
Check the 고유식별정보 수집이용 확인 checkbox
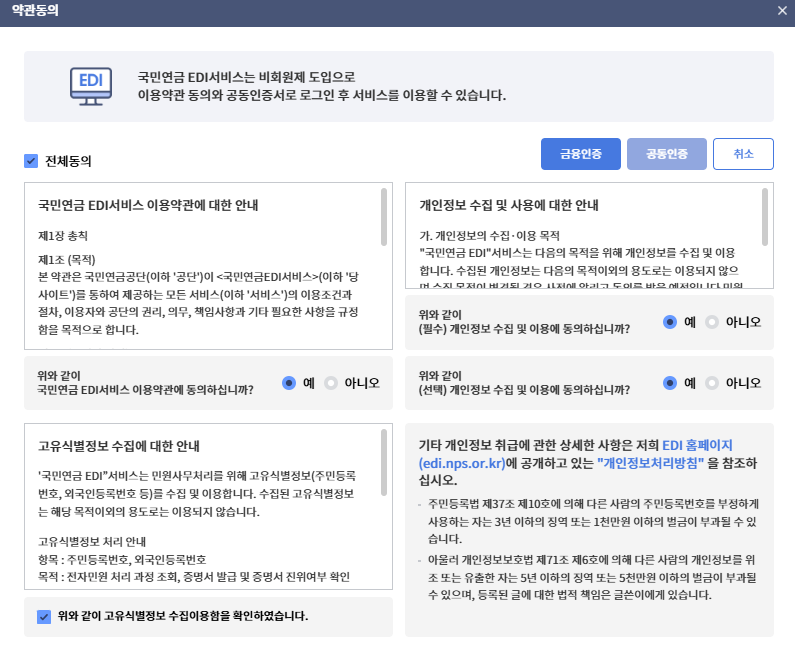(x=44, y=616)
